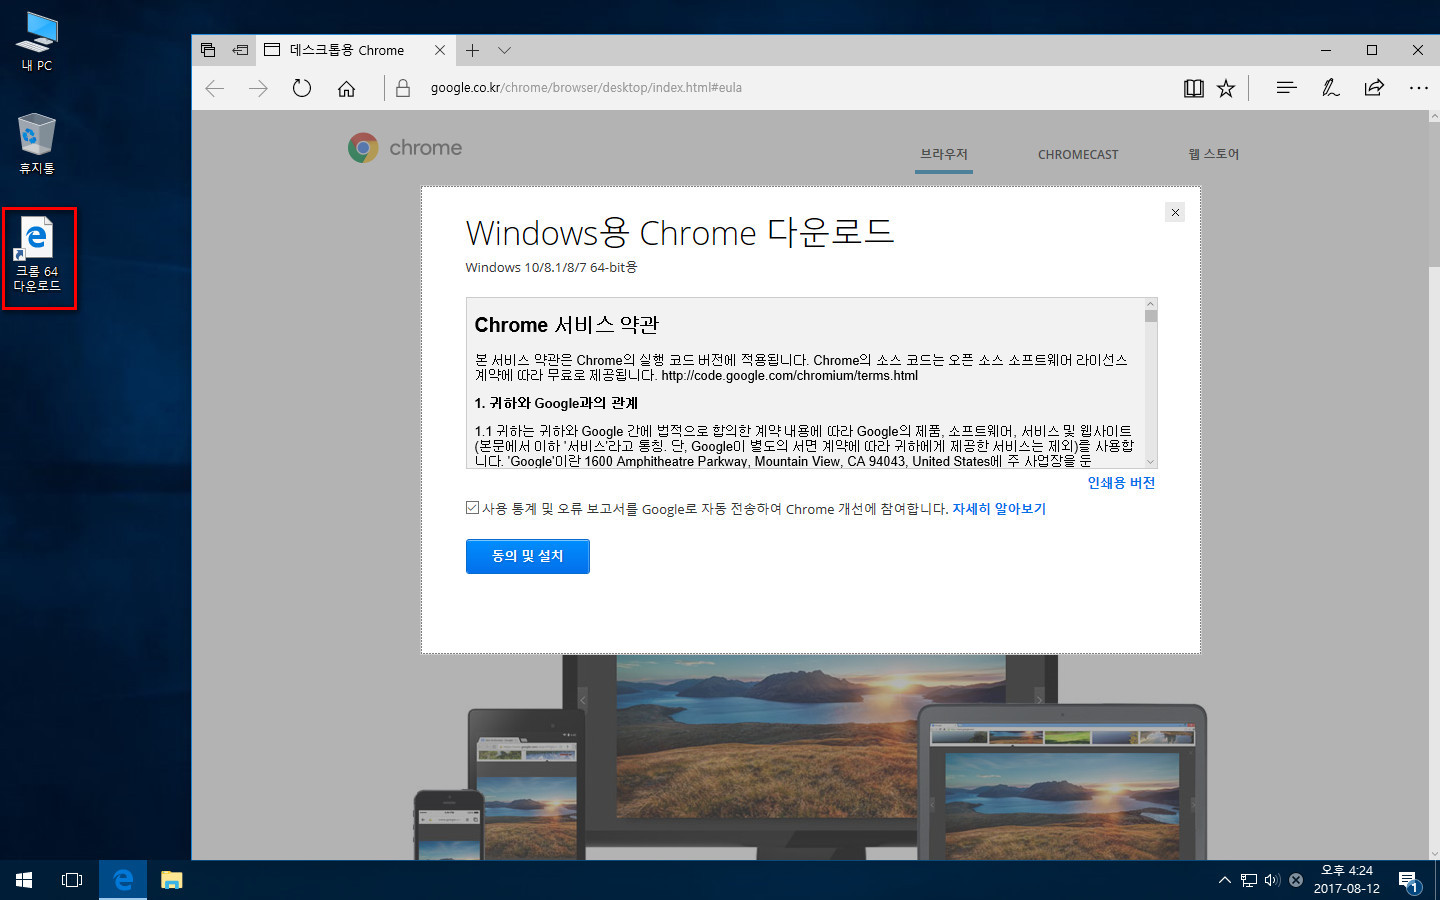This screenshot has width=1440, height=900.
Task: Add page to favorites star
Action: [1226, 88]
